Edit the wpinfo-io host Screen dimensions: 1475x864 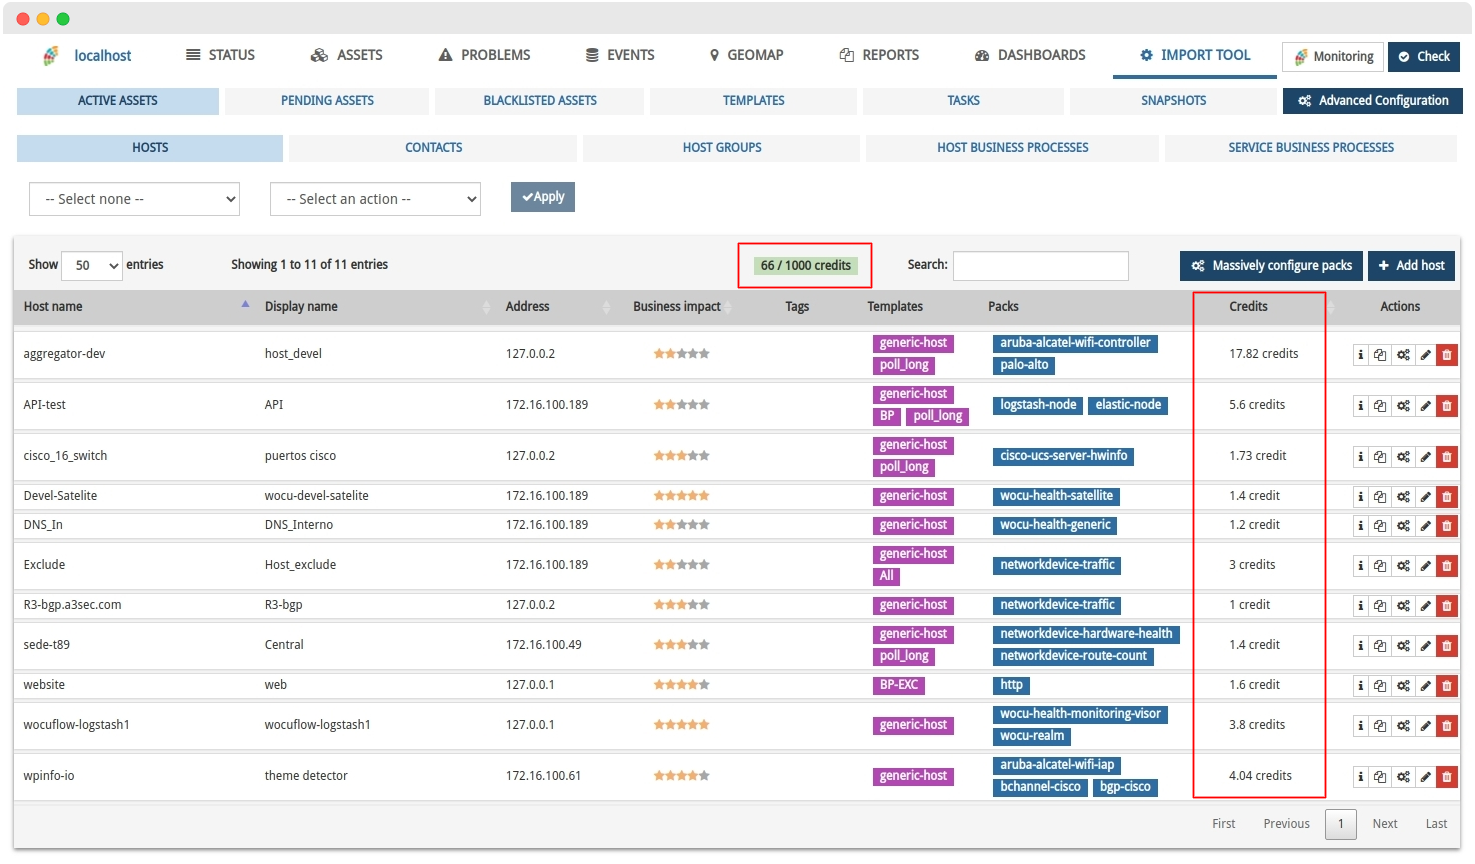pos(1426,777)
